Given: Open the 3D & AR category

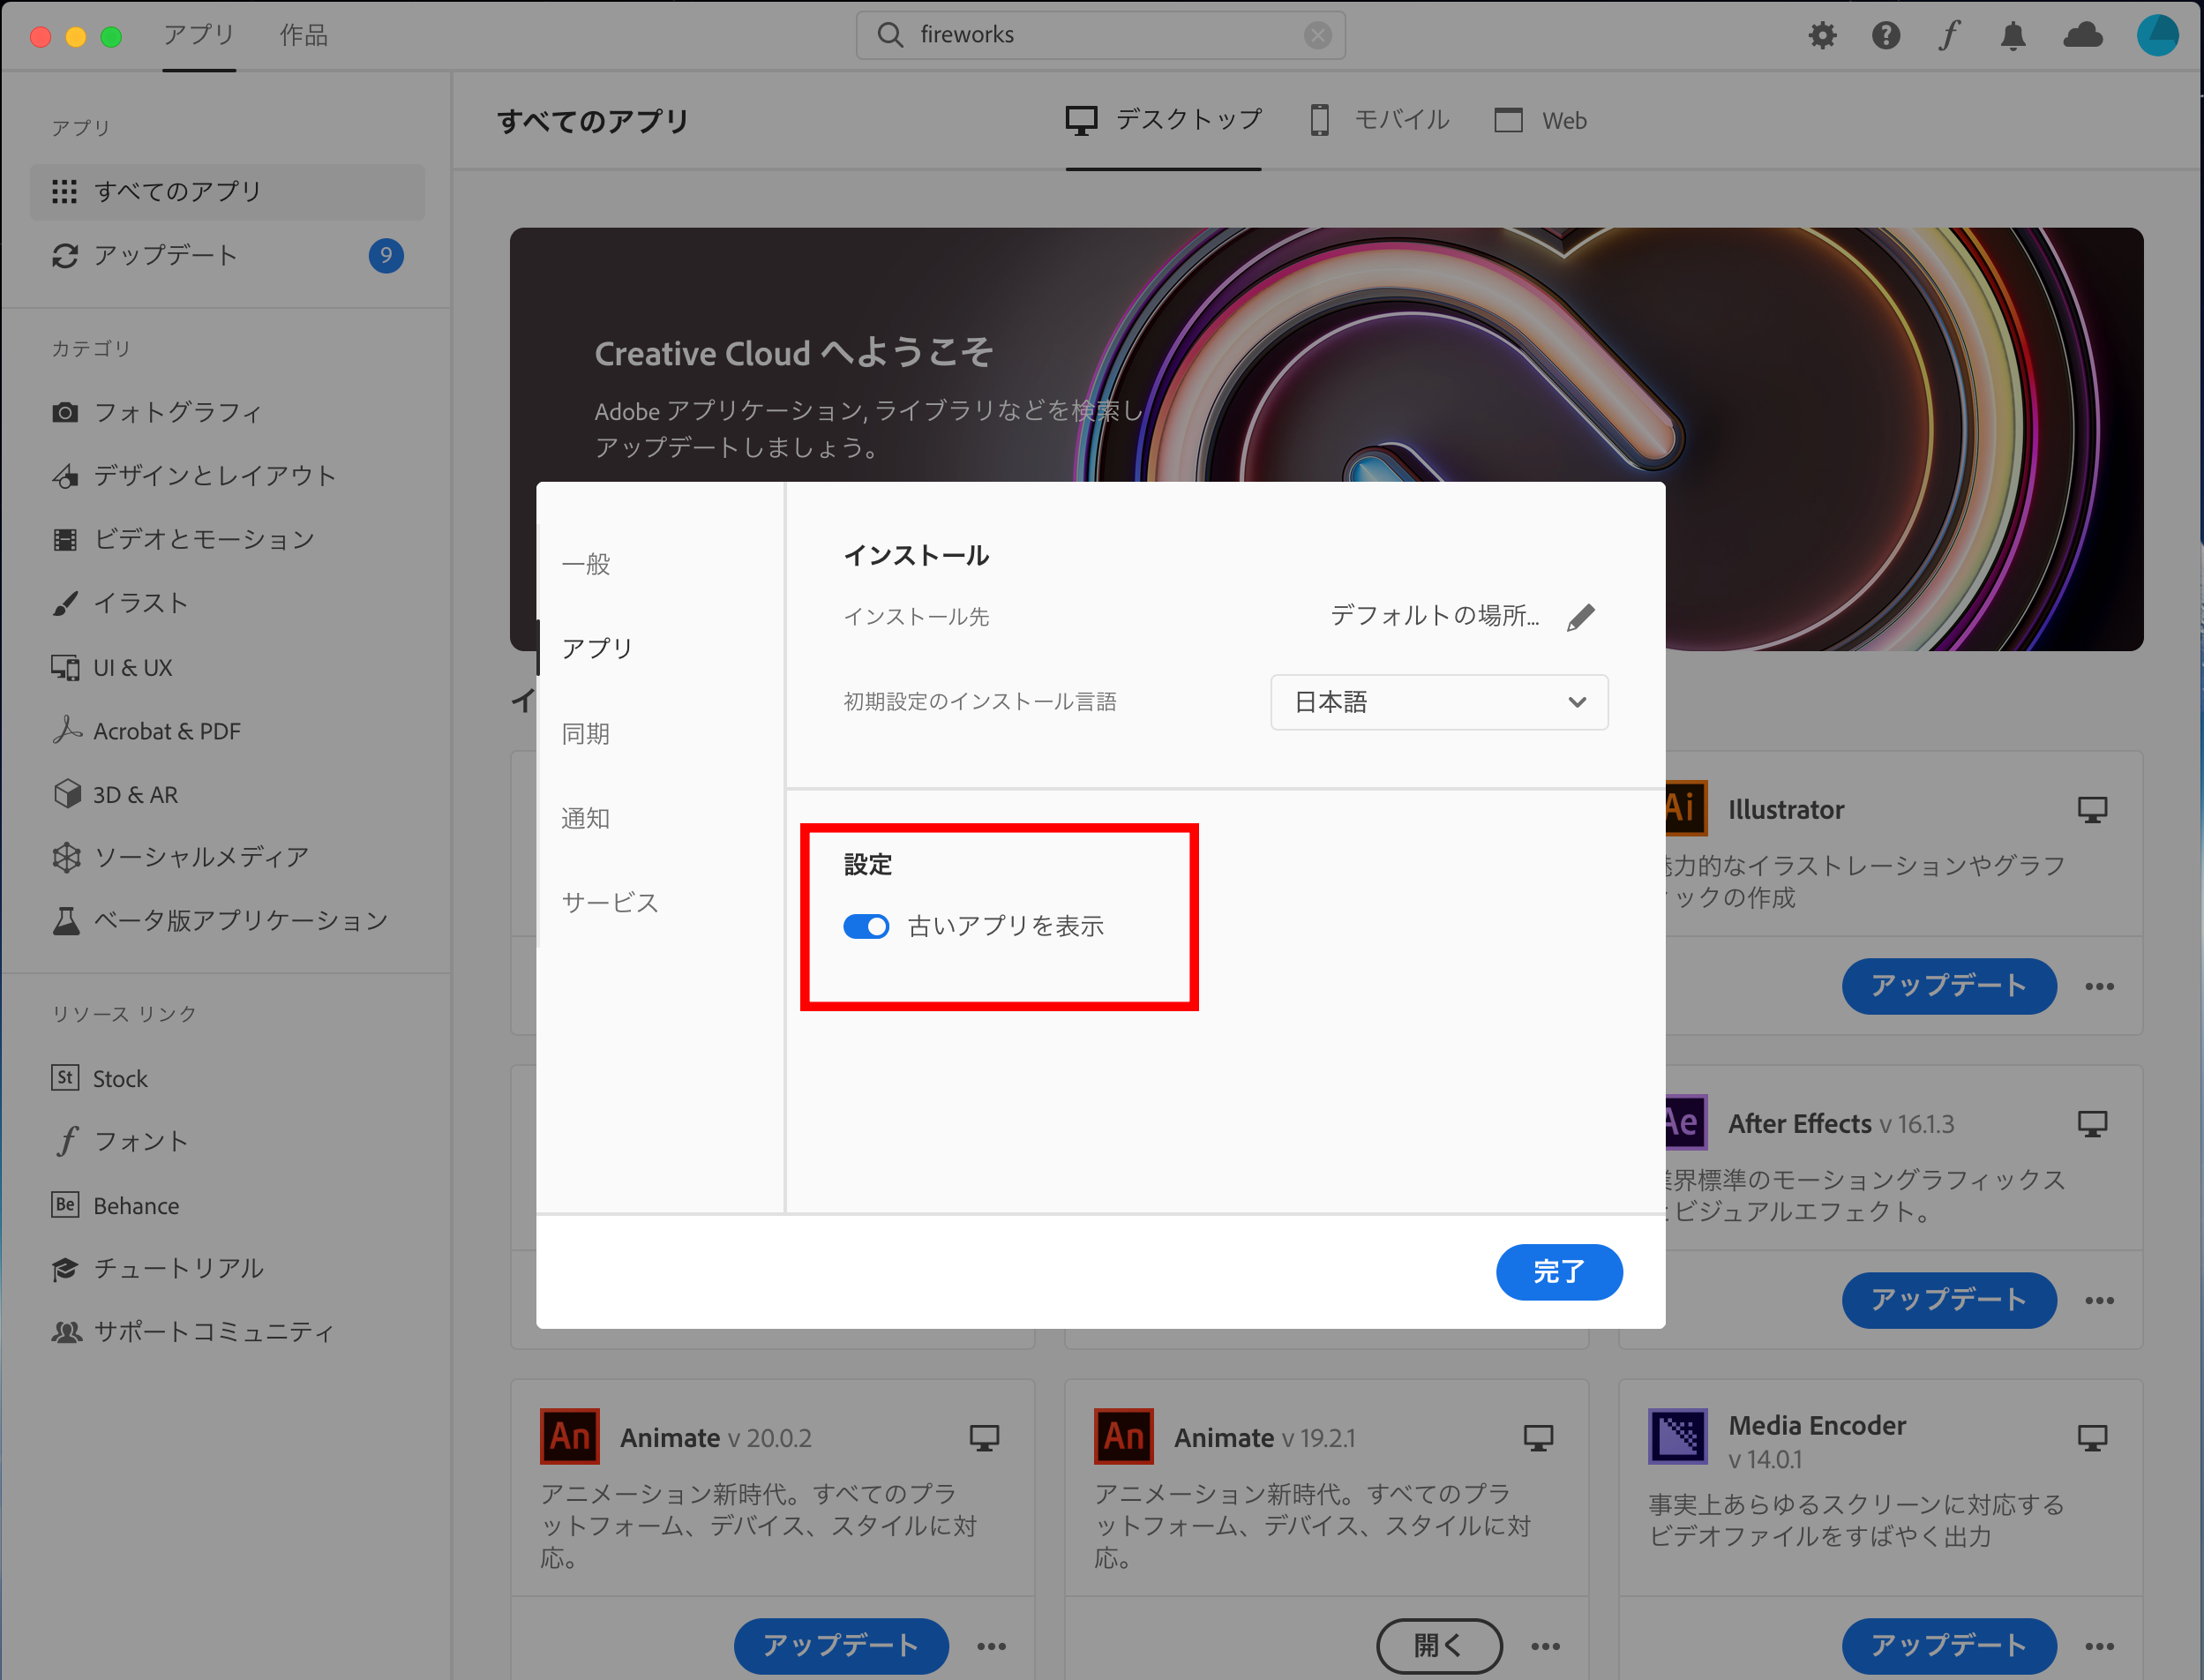Looking at the screenshot, I should coord(115,795).
